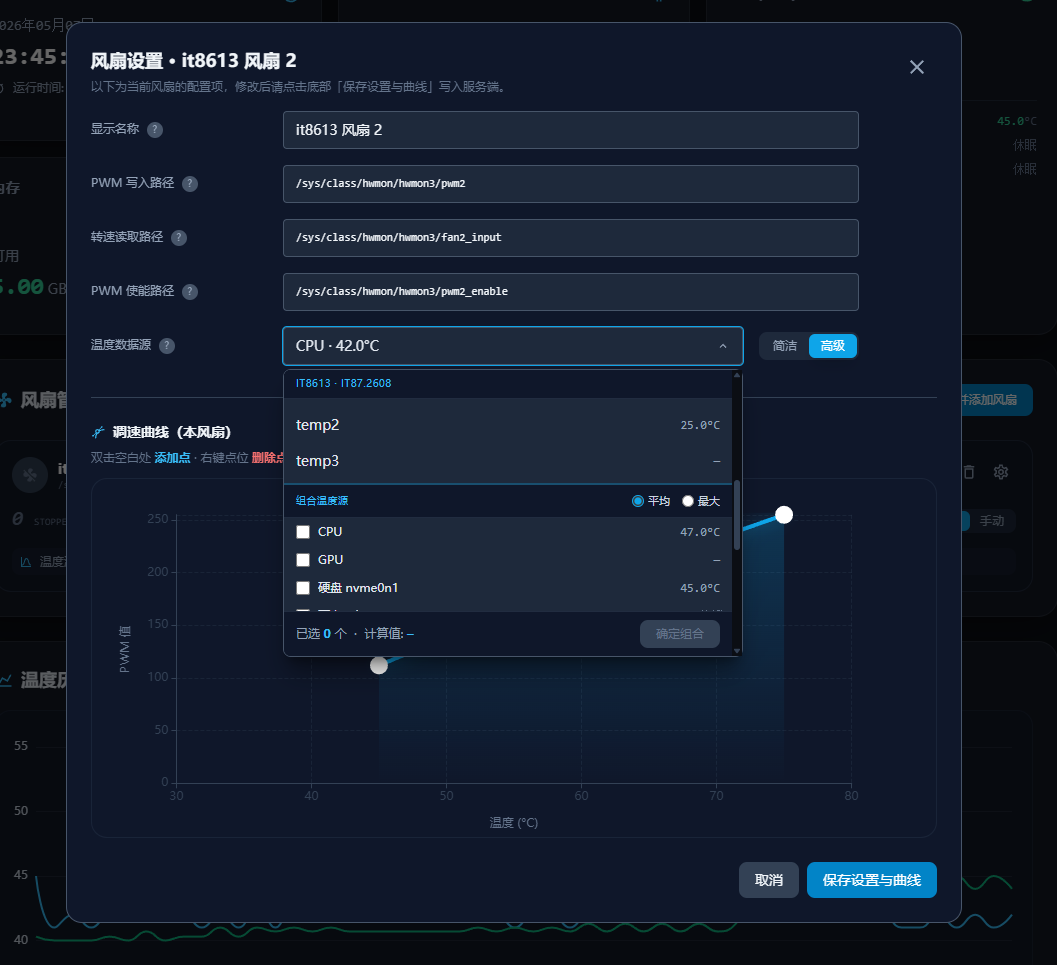Click the help icon beside 转速读取路径
This screenshot has width=1057, height=965.
[179, 238]
